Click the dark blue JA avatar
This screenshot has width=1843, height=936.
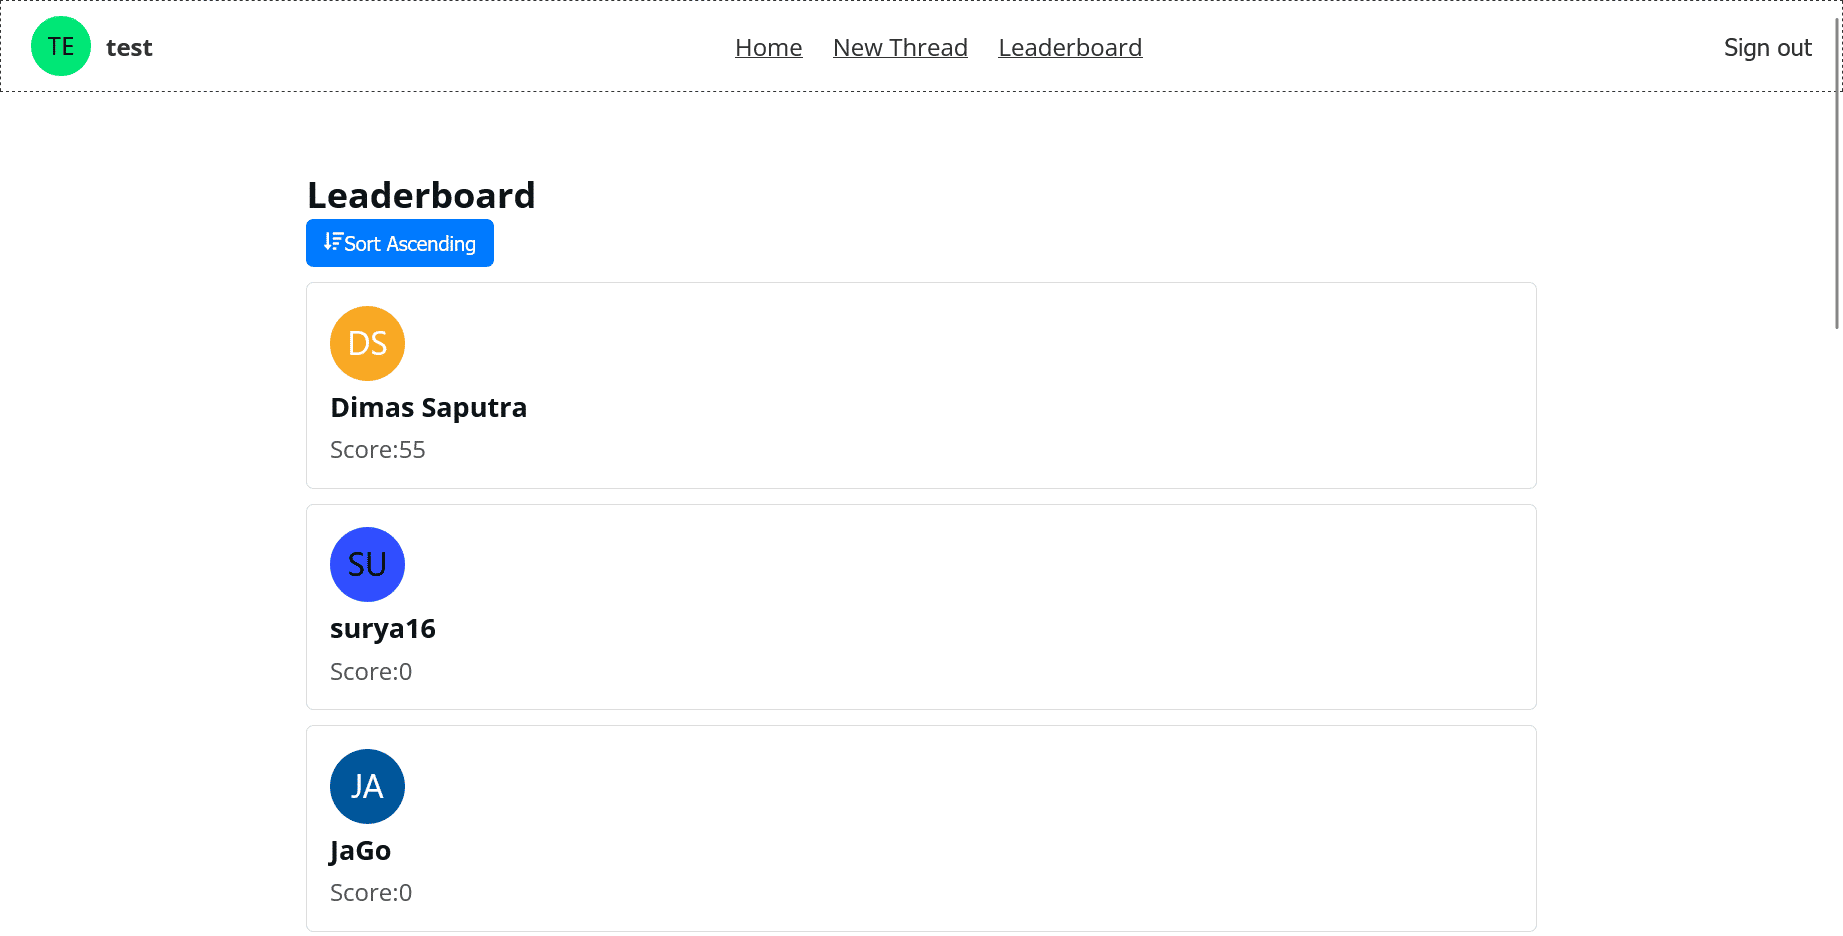pyautogui.click(x=367, y=787)
